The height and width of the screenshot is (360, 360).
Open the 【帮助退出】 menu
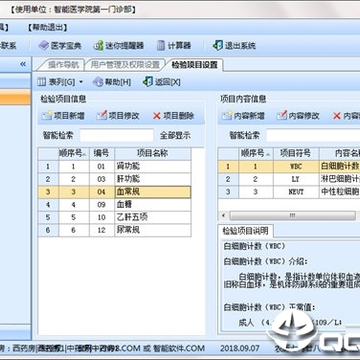coord(47,28)
